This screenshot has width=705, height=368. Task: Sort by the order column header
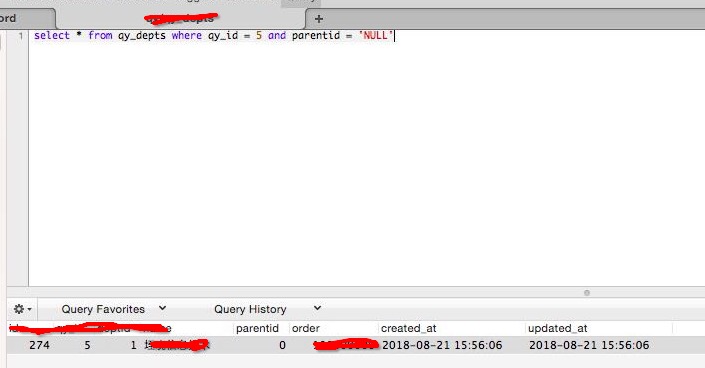click(306, 328)
